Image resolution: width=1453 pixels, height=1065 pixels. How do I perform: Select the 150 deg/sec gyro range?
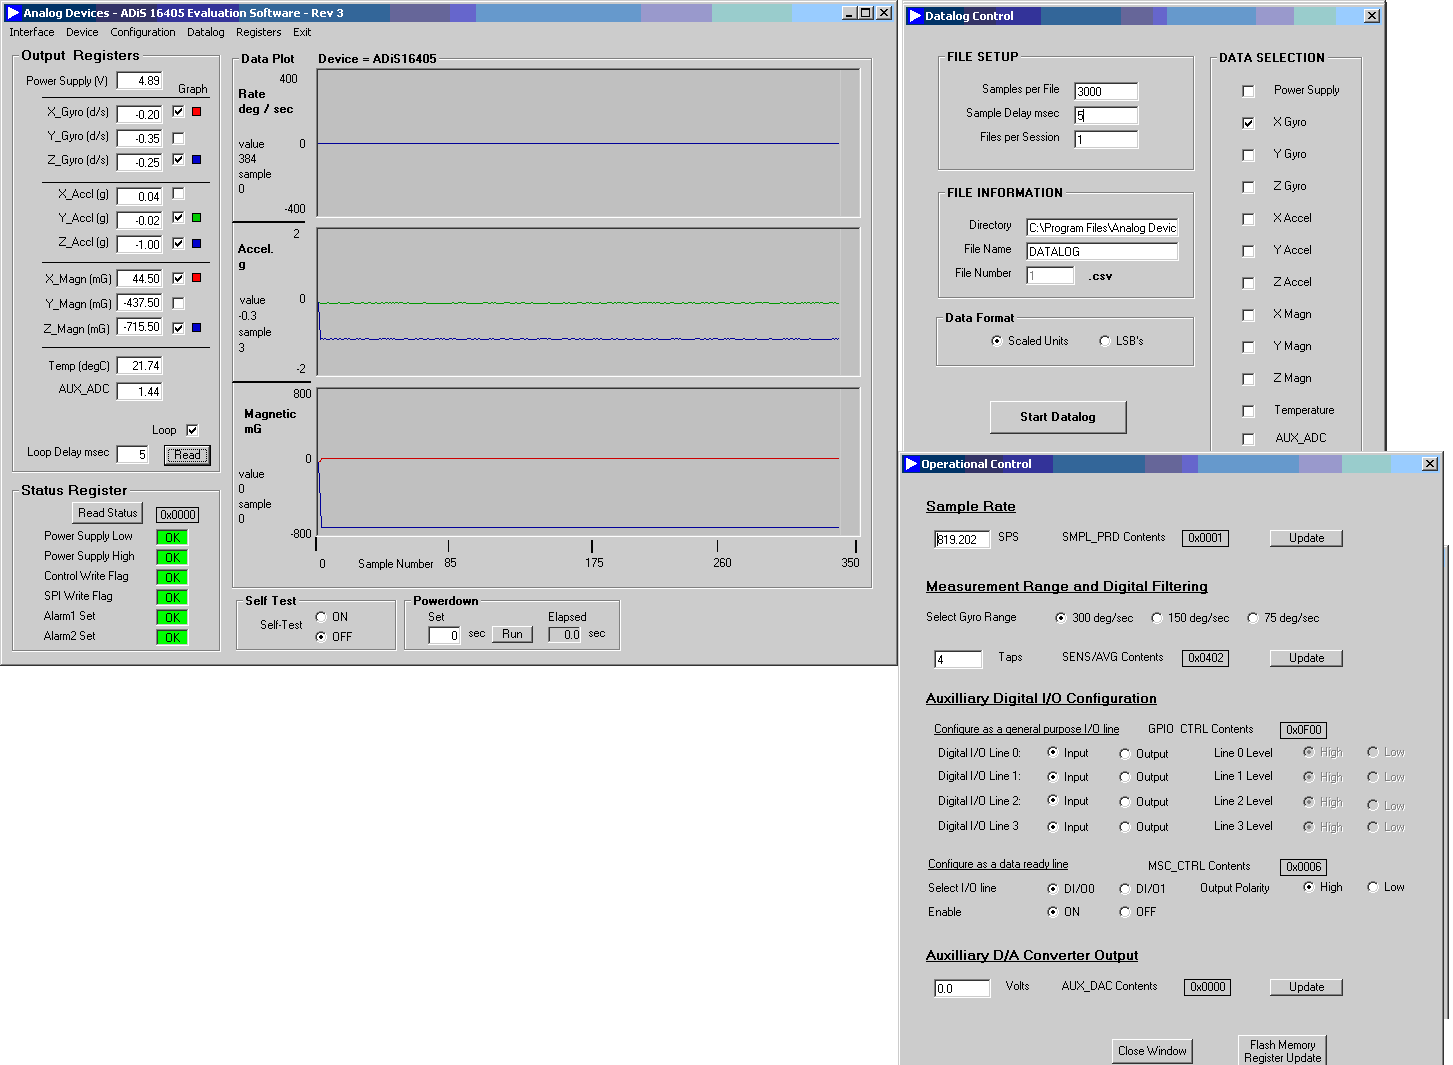[x=1157, y=618]
